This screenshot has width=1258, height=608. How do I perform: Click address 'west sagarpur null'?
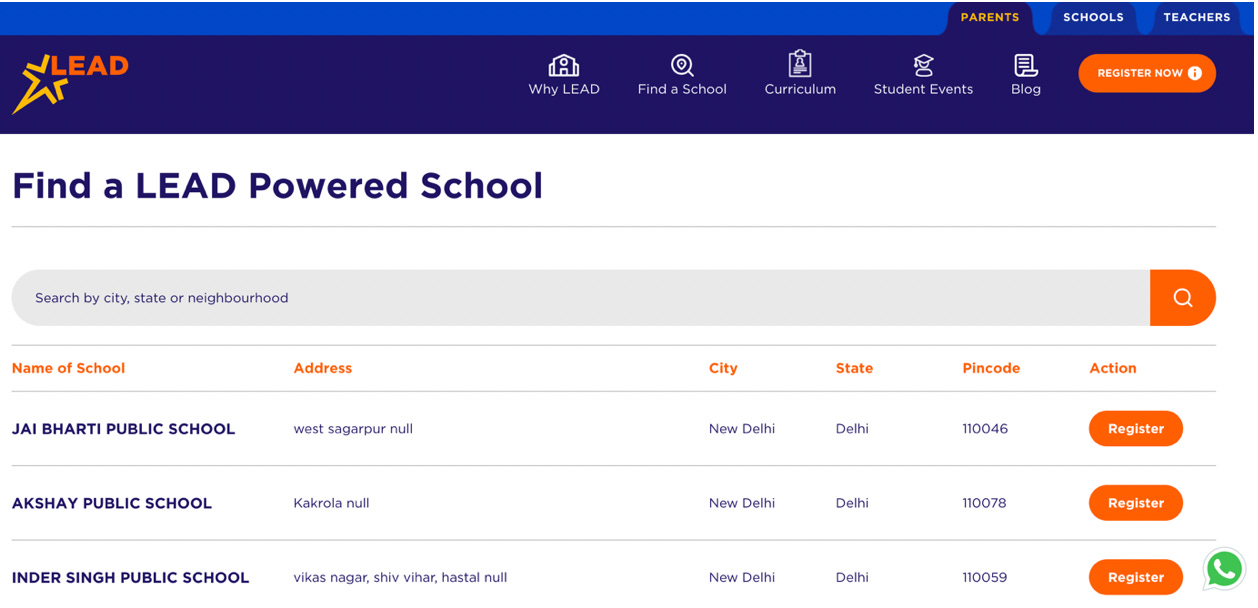[x=353, y=429]
